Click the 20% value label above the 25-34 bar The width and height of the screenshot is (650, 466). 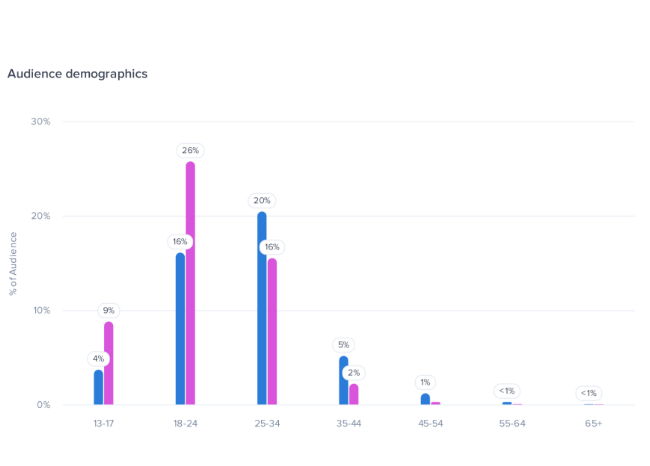point(262,200)
